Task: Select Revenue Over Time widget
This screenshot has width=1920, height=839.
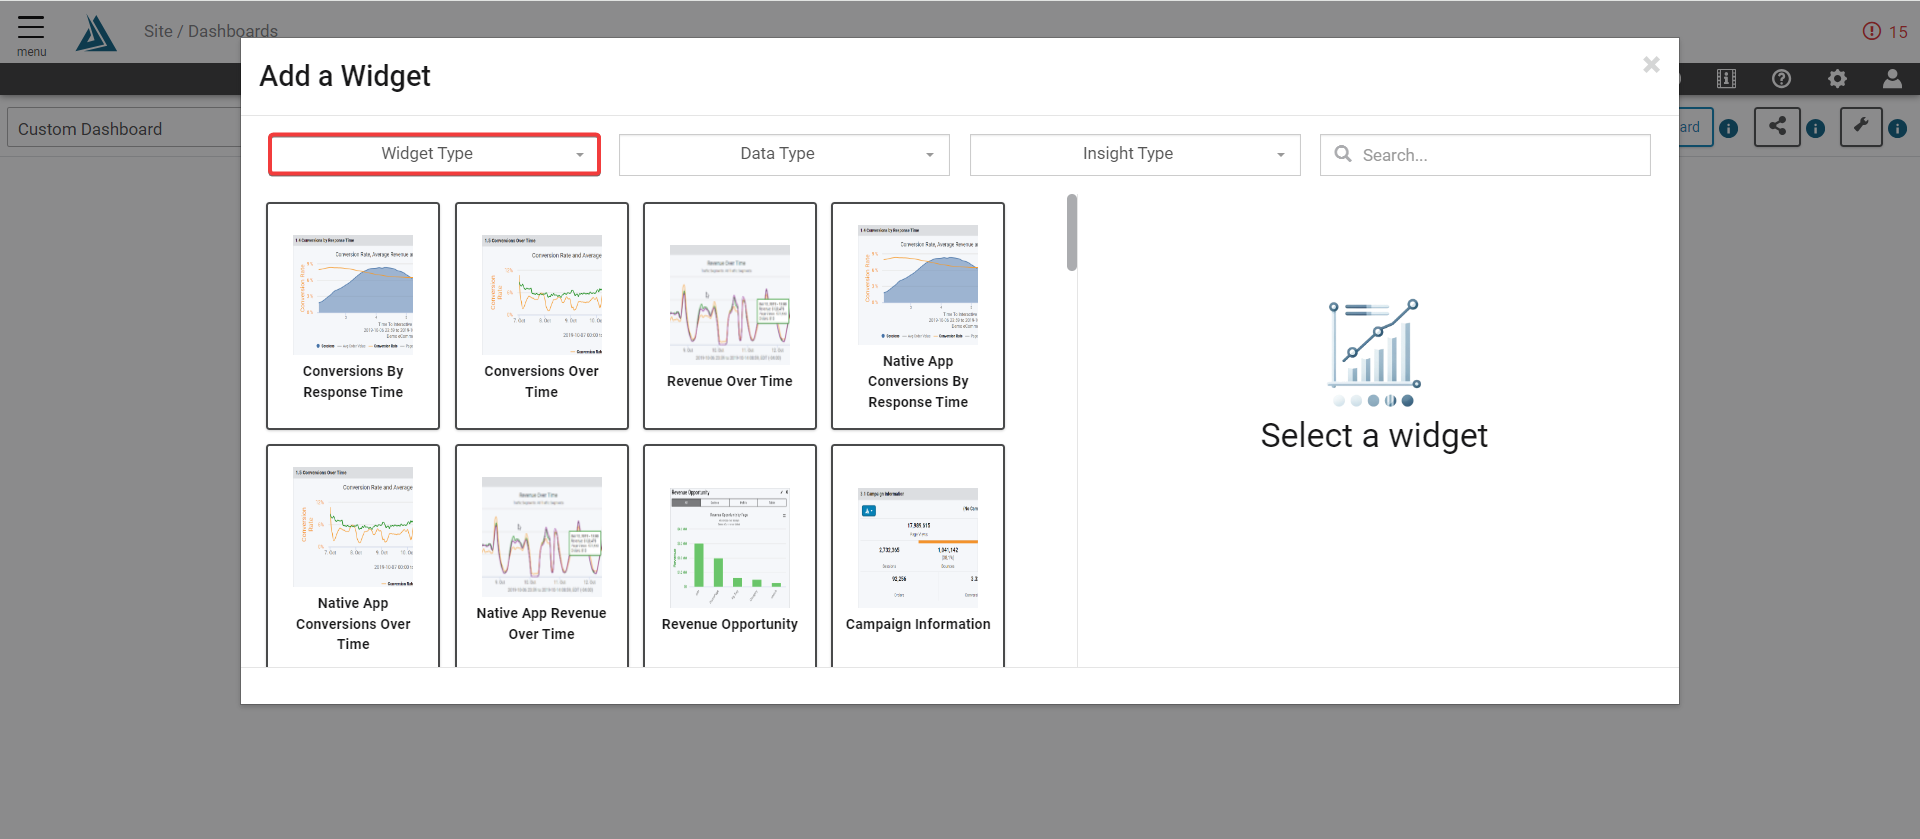Action: click(x=730, y=316)
